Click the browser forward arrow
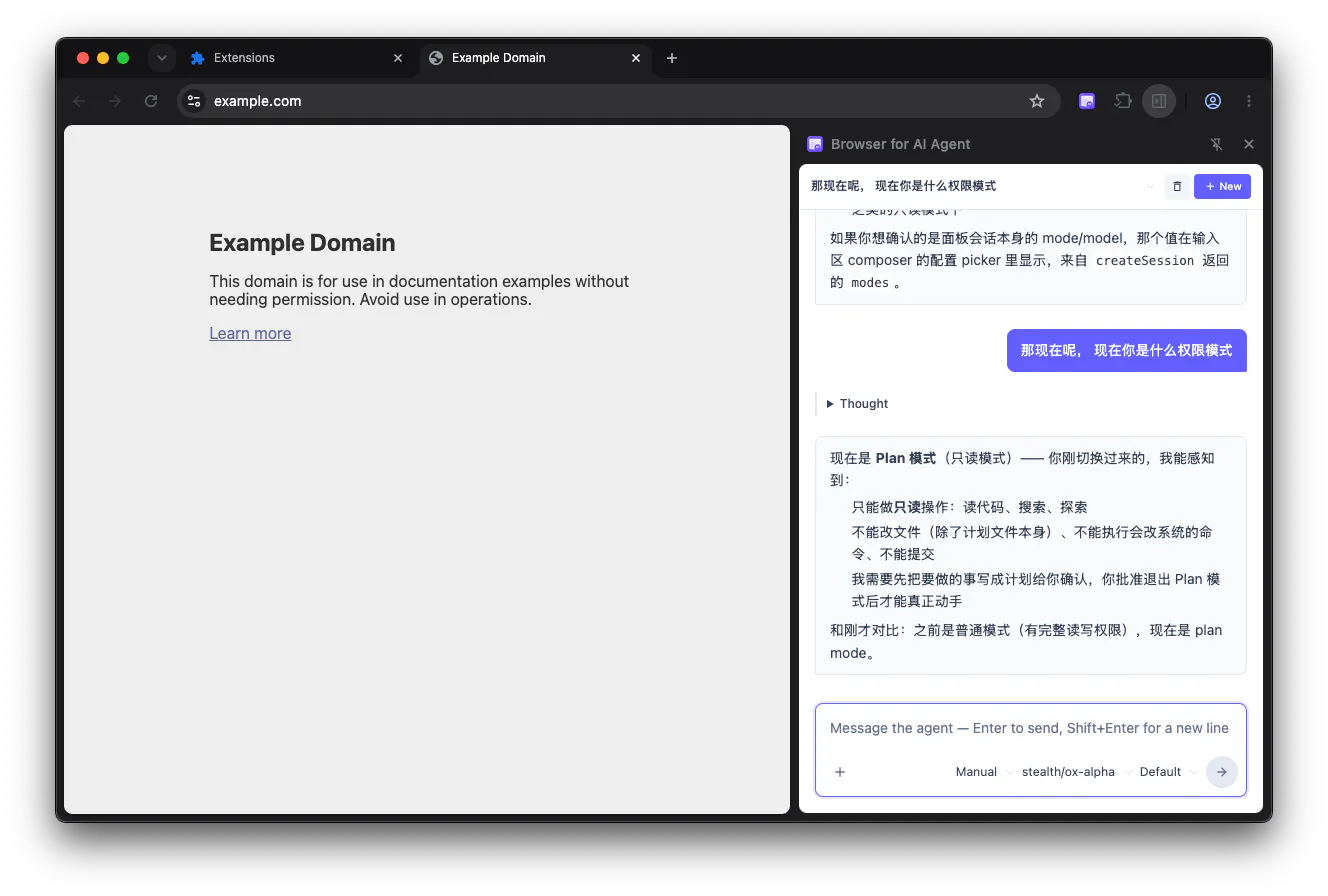Screen dimensions: 1328x896 pos(115,101)
